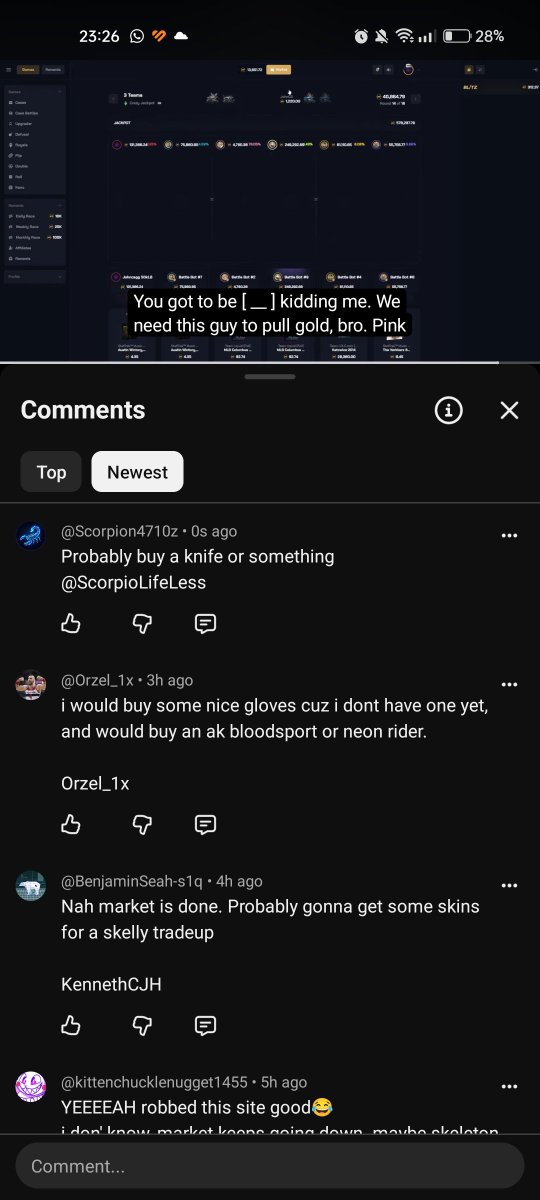The height and width of the screenshot is (1200, 540).
Task: Reply to @BenjaminSeah-s1q's comment
Action: coord(205,1025)
